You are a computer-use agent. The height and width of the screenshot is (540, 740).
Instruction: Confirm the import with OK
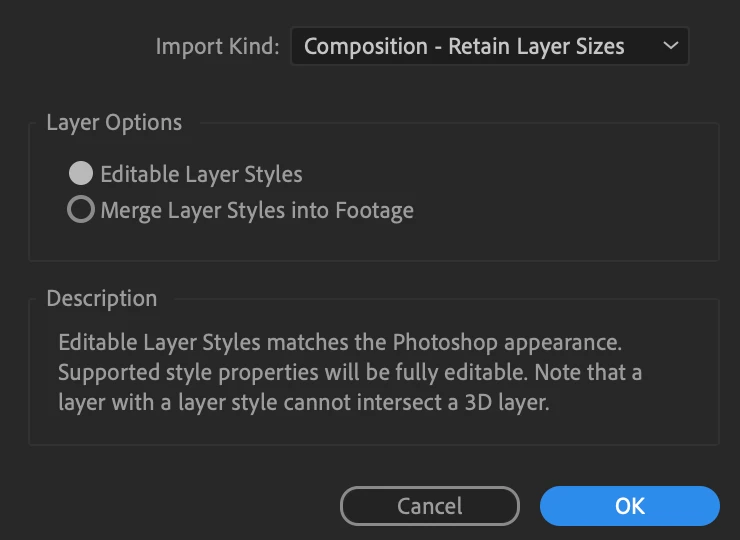click(x=629, y=506)
